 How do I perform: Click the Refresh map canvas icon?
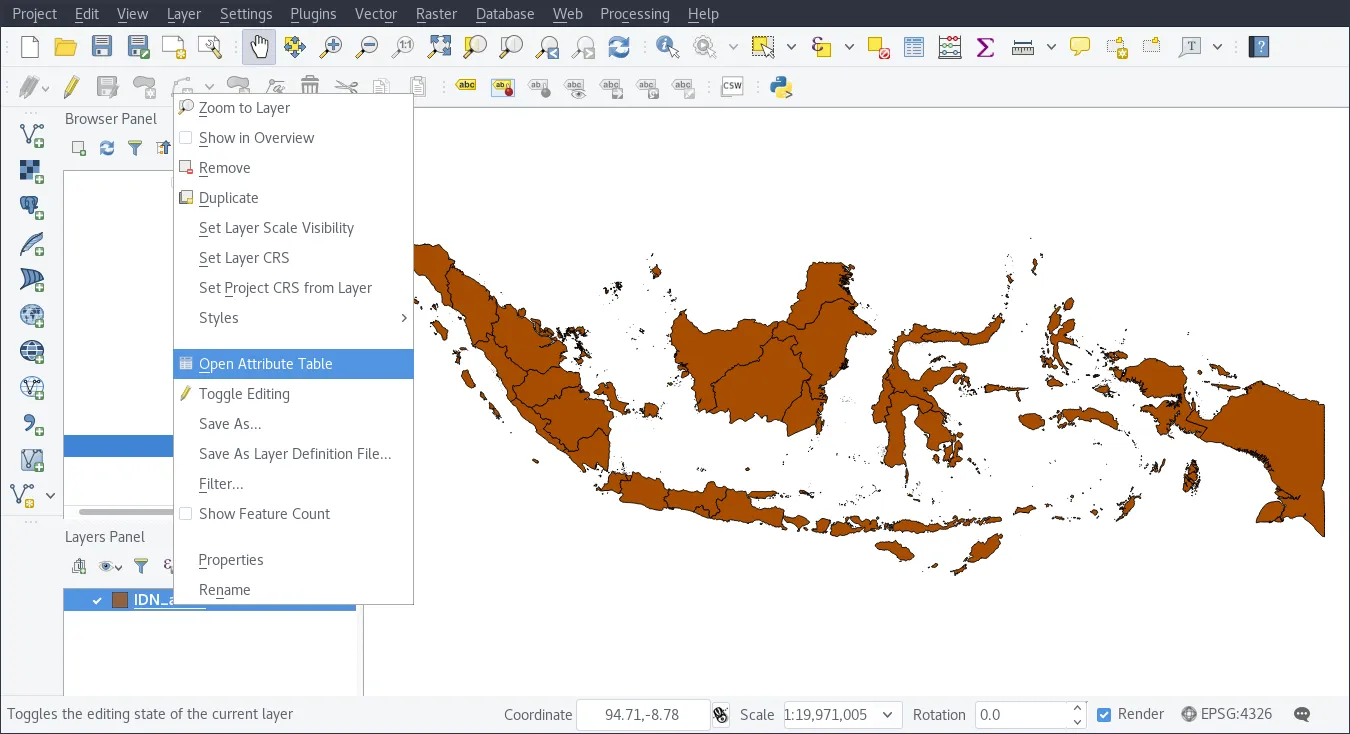pyautogui.click(x=619, y=46)
